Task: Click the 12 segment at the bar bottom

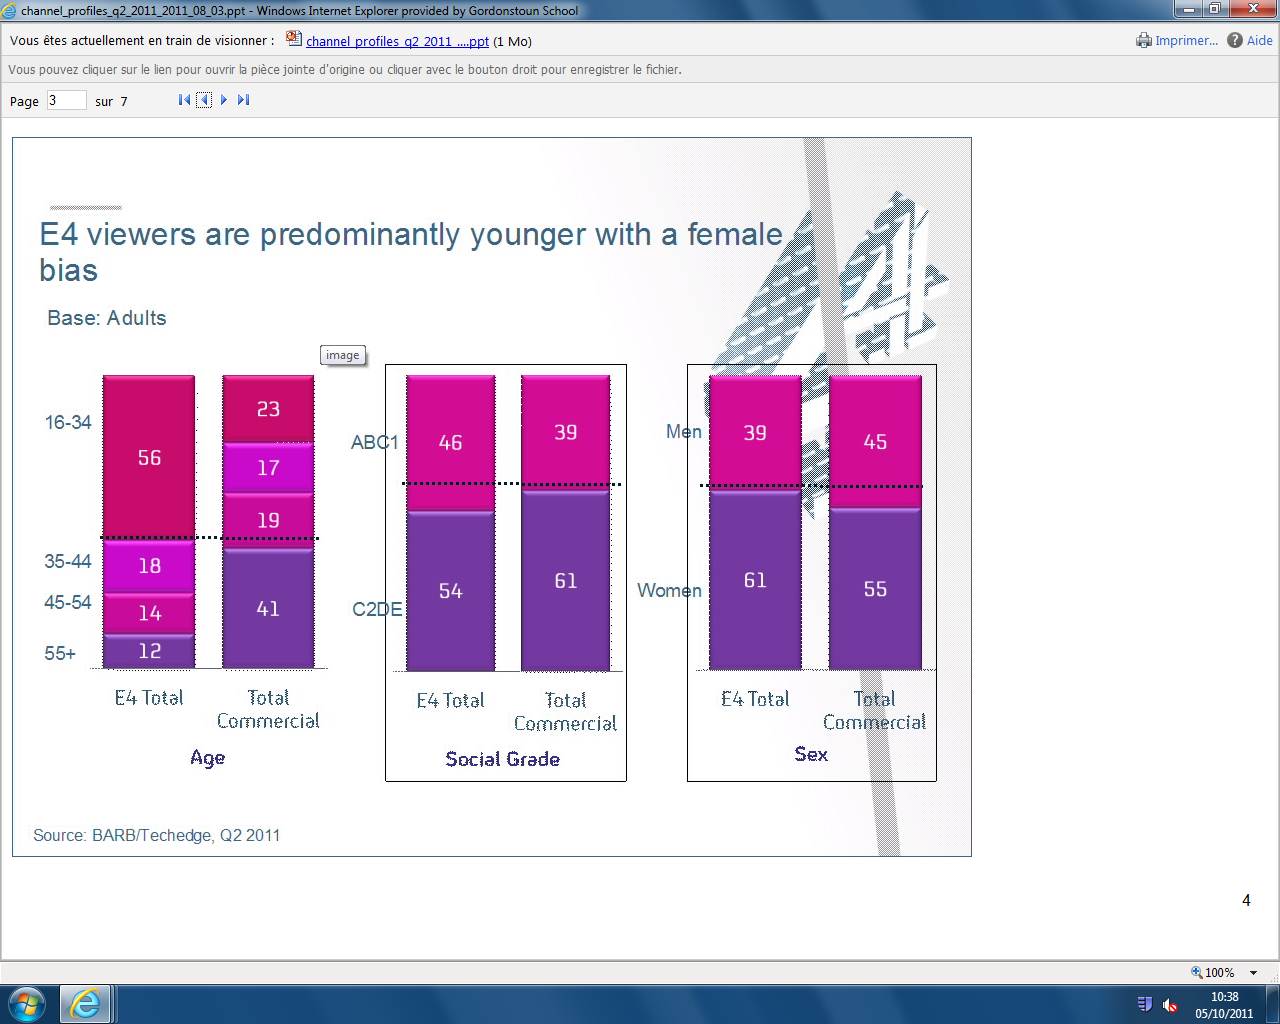Action: tap(149, 651)
